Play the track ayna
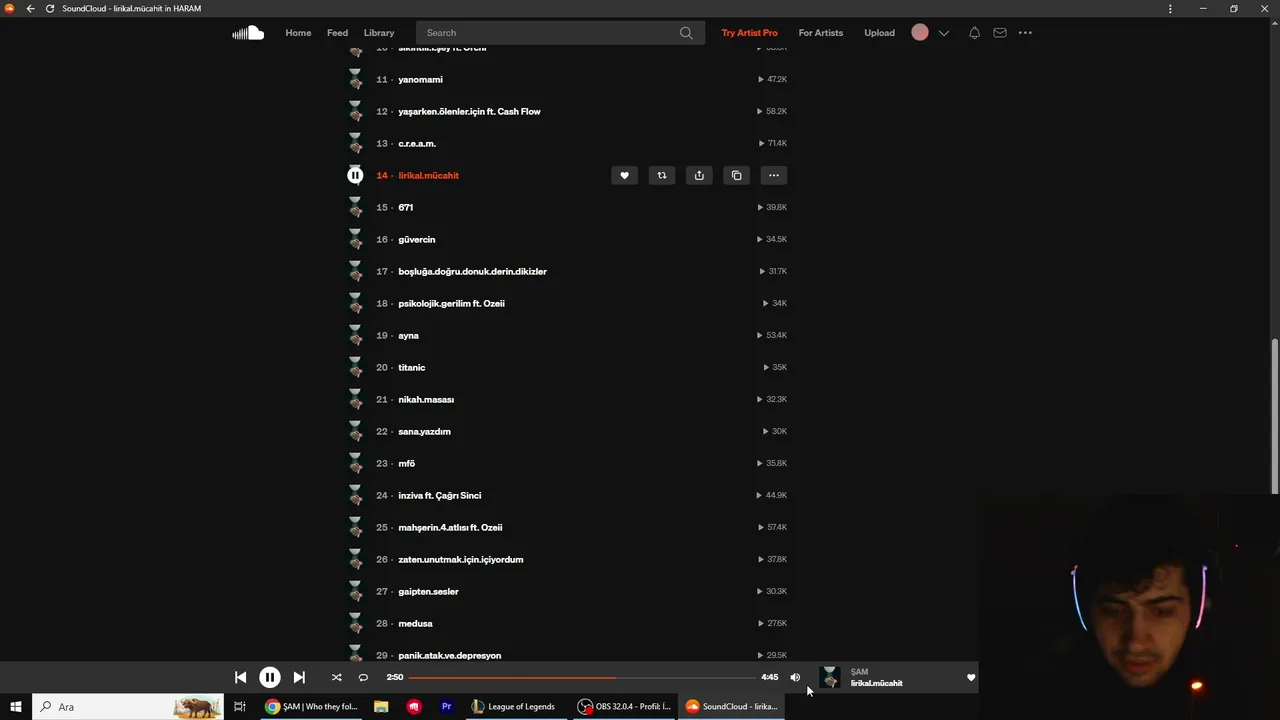Screen dimensions: 1280x720 [x=408, y=335]
